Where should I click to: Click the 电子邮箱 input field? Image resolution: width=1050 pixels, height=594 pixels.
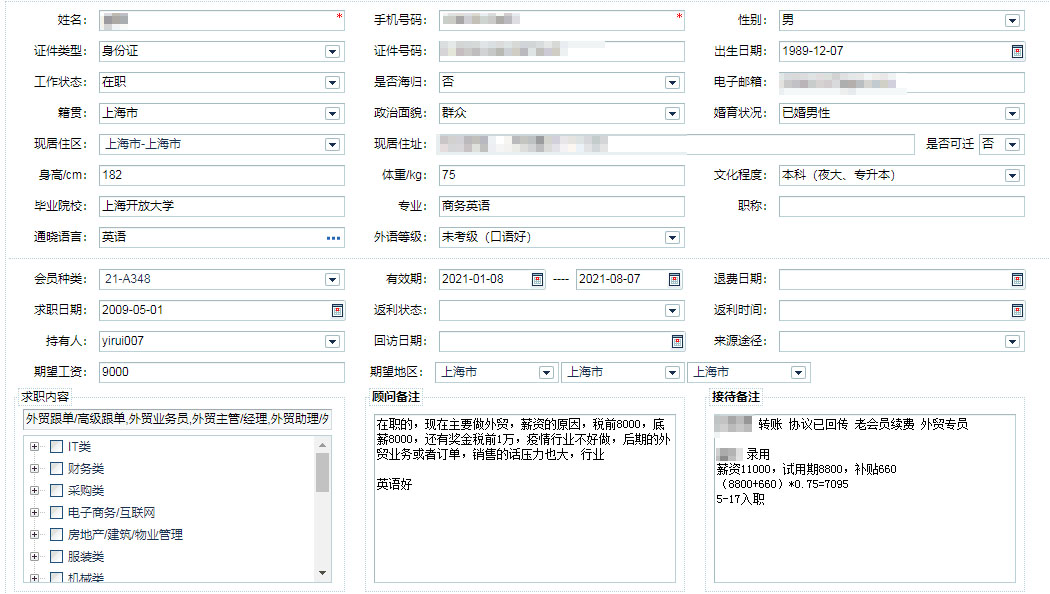[901, 82]
